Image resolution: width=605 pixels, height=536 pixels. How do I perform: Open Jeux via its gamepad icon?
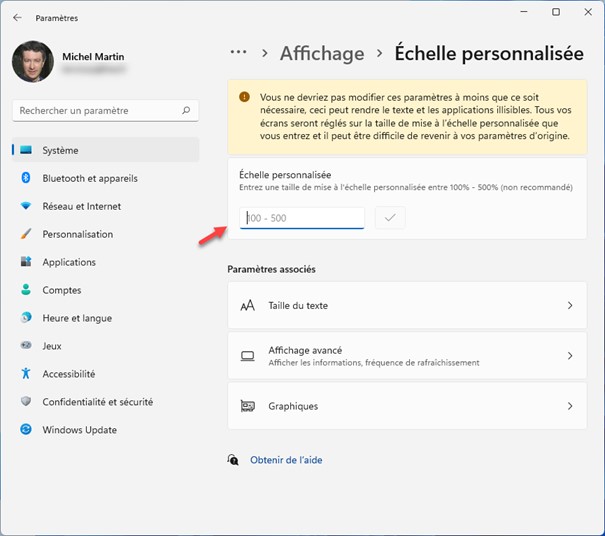(27, 346)
